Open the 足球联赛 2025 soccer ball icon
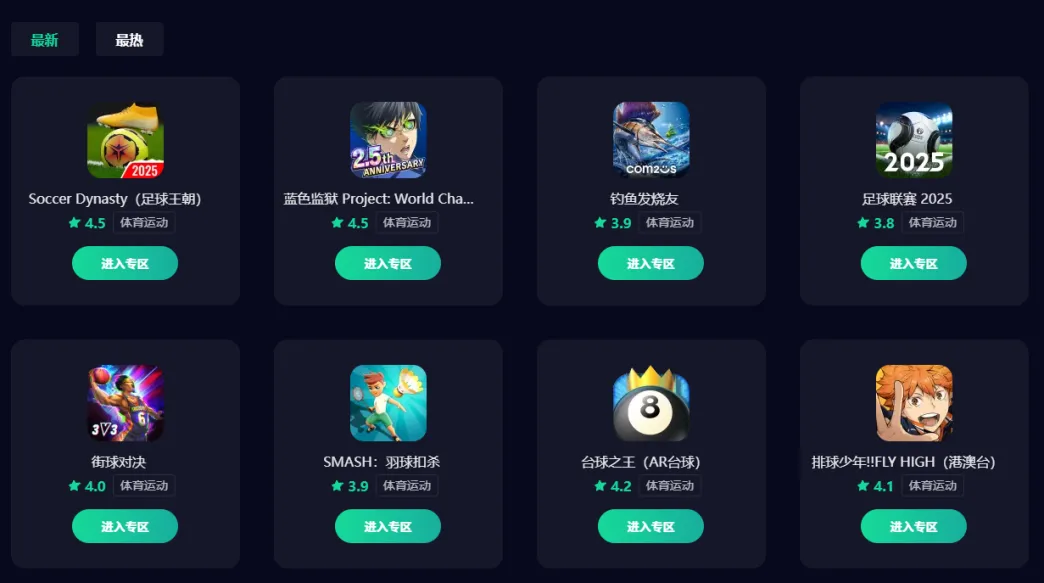The image size is (1044, 583). coord(914,140)
